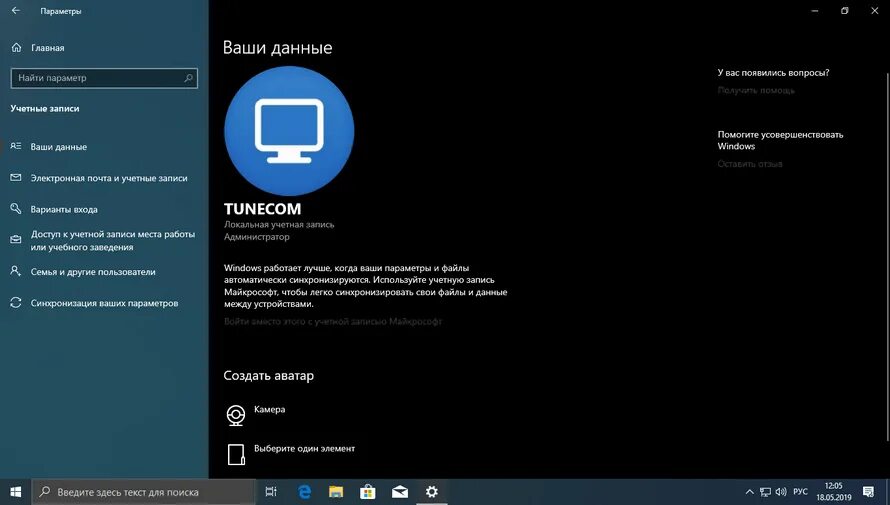The width and height of the screenshot is (890, 505).
Task: Choose Камера to create an avatar
Action: 270,409
